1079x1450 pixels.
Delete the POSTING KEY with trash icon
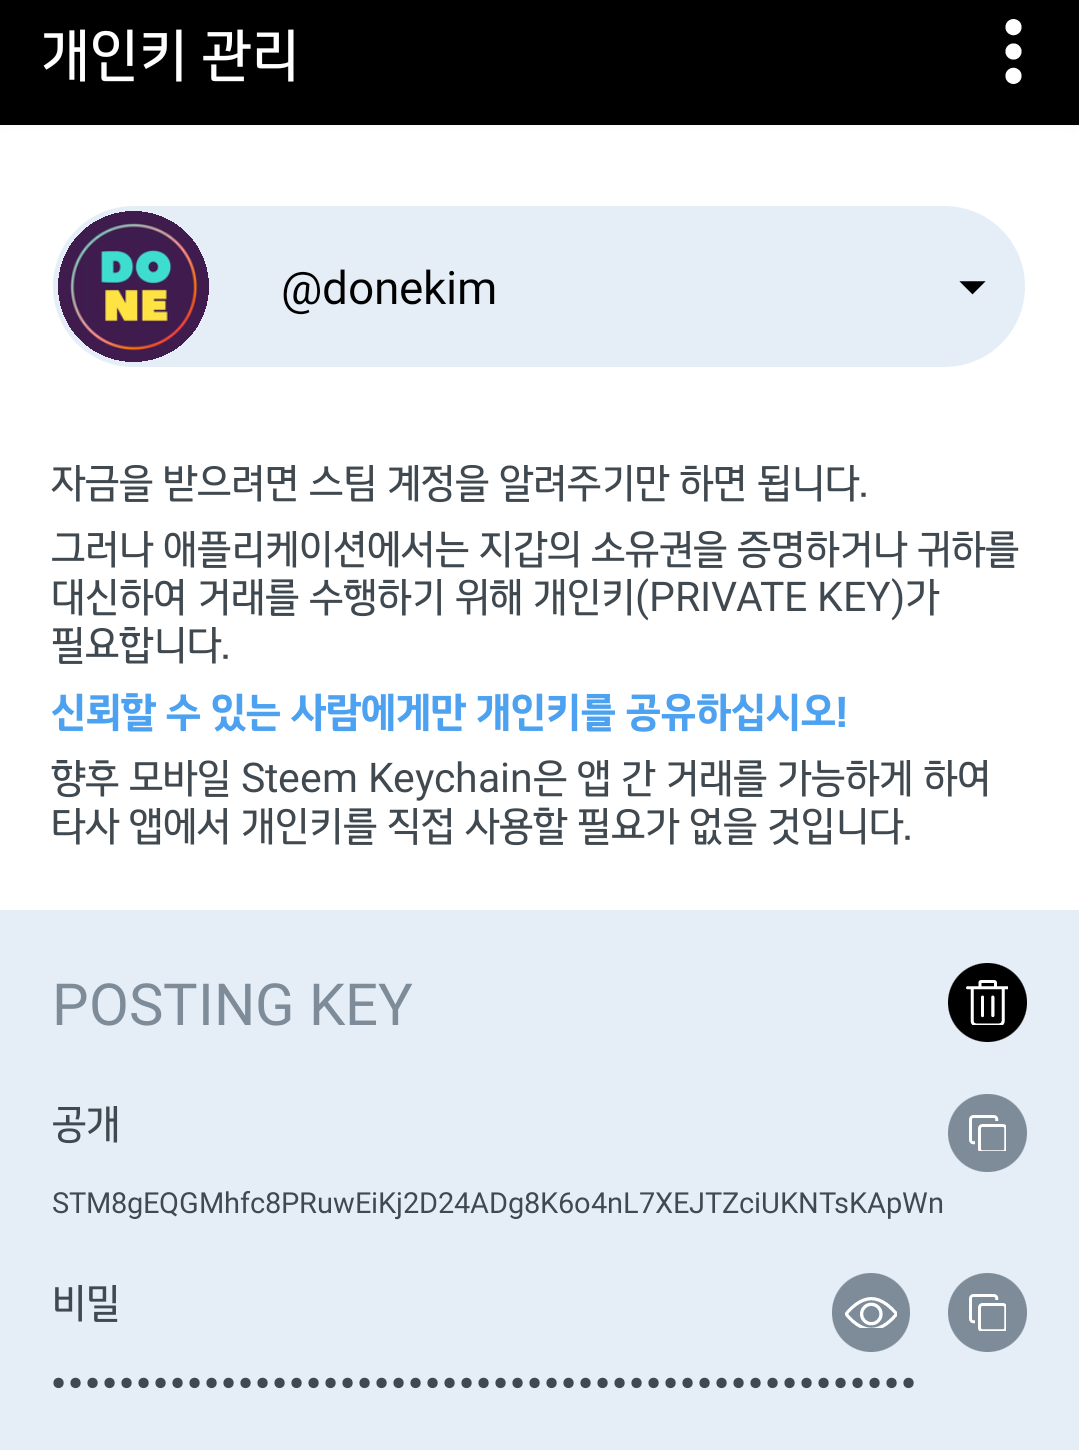tap(987, 1002)
